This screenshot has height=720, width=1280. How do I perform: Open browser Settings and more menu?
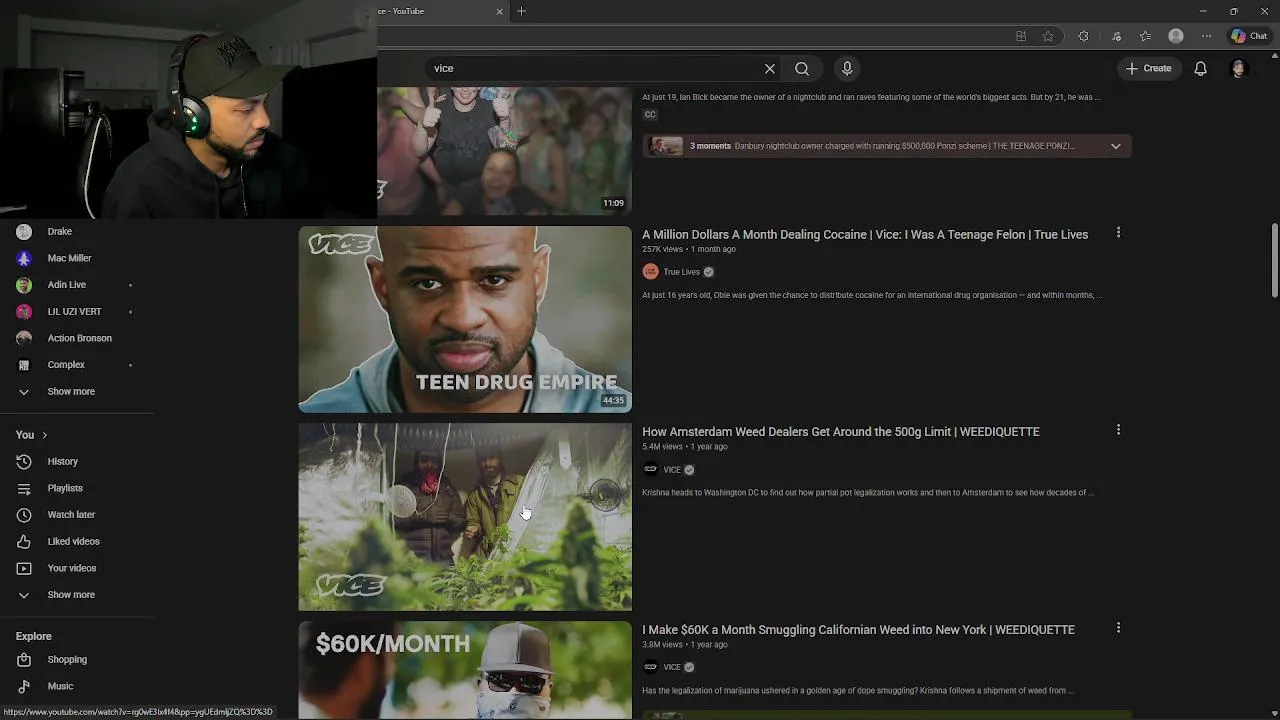[x=1207, y=36]
